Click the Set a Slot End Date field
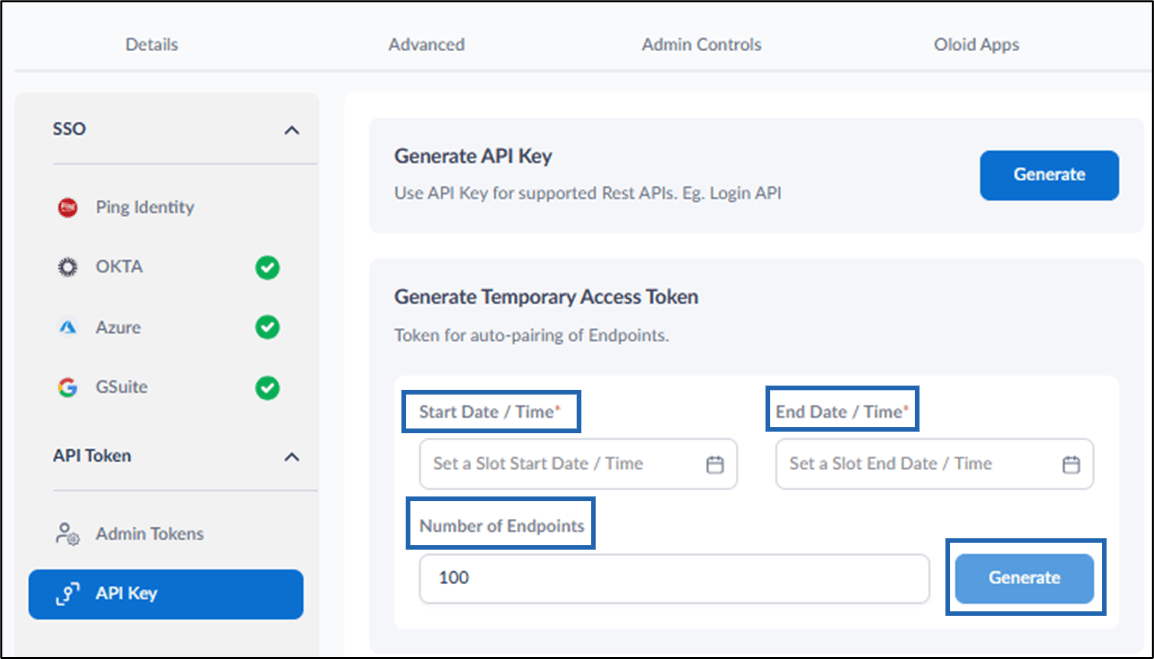1154x659 pixels. click(934, 464)
